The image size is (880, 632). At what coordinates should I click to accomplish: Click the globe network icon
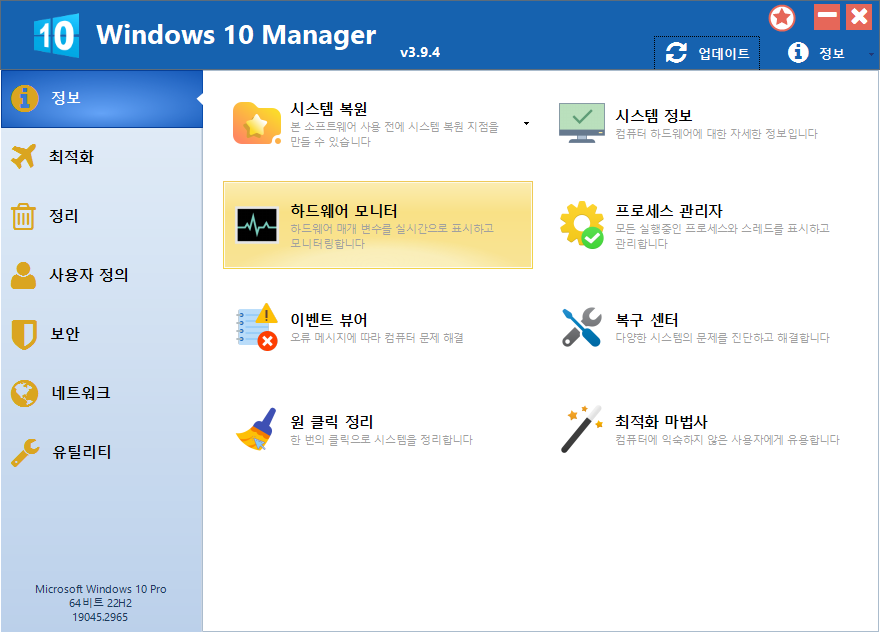(25, 393)
